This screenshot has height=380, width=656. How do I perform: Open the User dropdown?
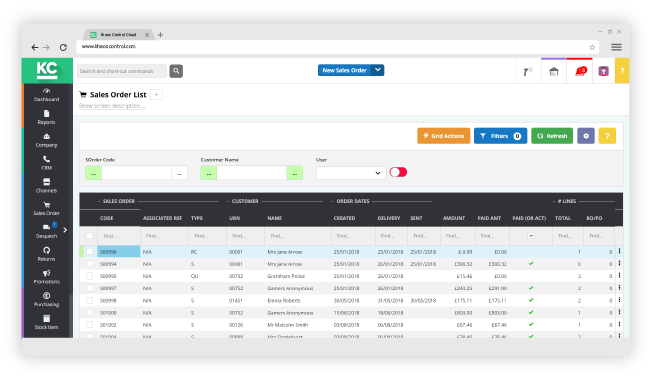pyautogui.click(x=351, y=173)
